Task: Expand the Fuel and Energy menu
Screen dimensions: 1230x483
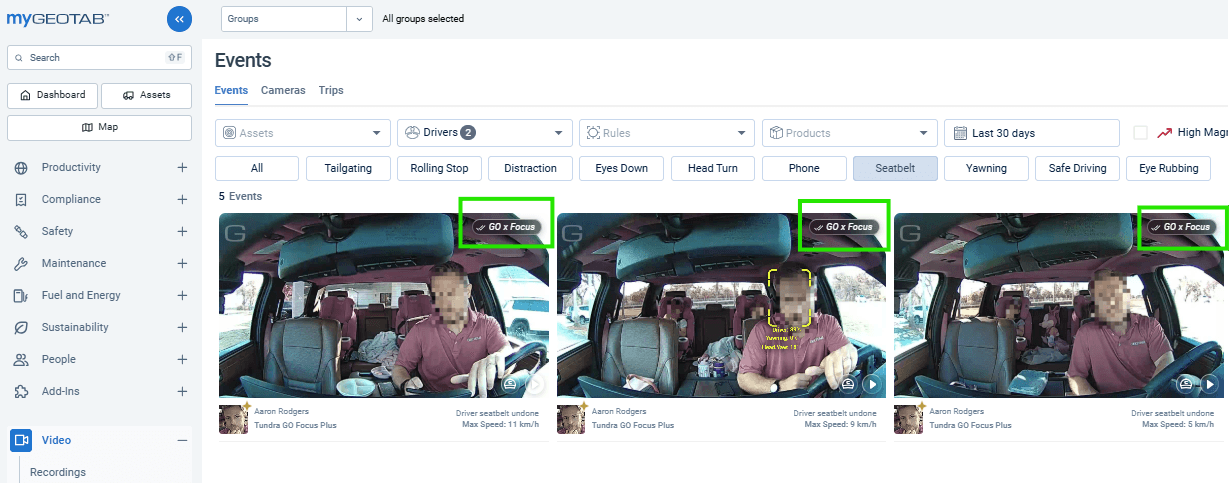Action: [182, 296]
